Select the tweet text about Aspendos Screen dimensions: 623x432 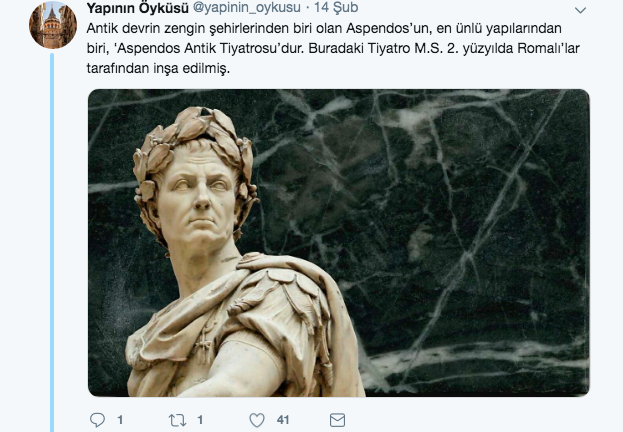point(333,48)
